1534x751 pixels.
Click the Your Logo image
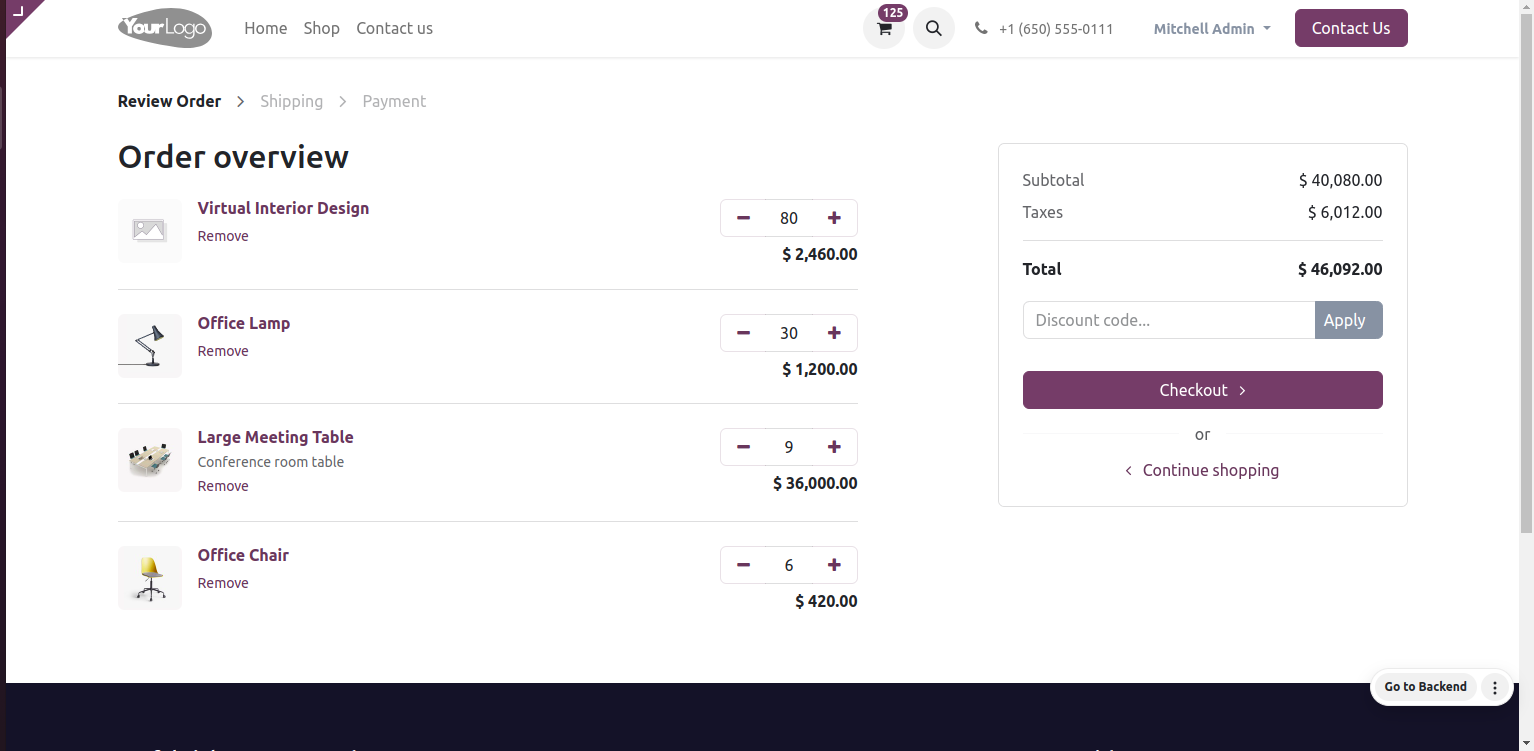pos(165,28)
